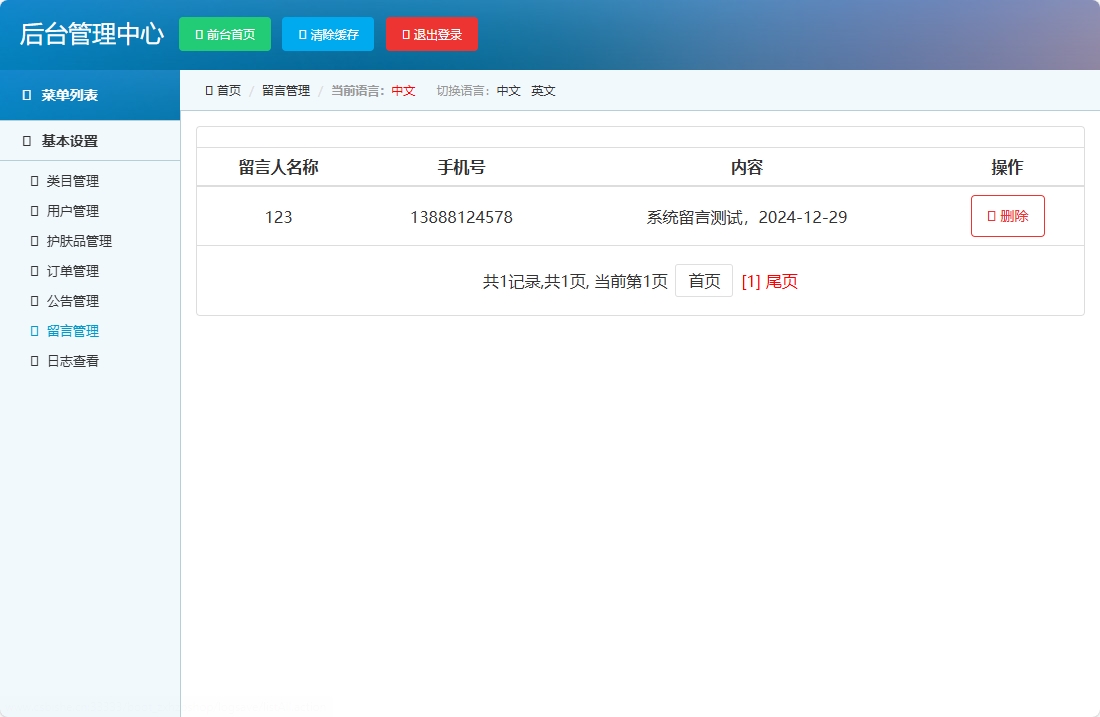Switch interface language to 英文
The image size is (1100, 717).
click(x=543, y=90)
